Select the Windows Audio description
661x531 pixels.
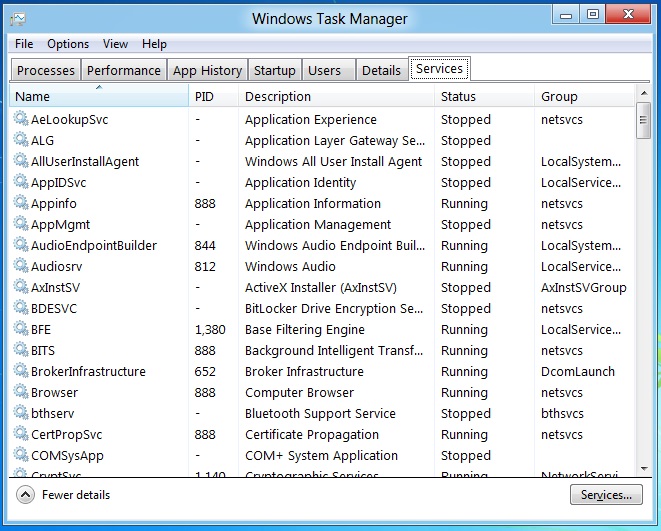point(290,267)
